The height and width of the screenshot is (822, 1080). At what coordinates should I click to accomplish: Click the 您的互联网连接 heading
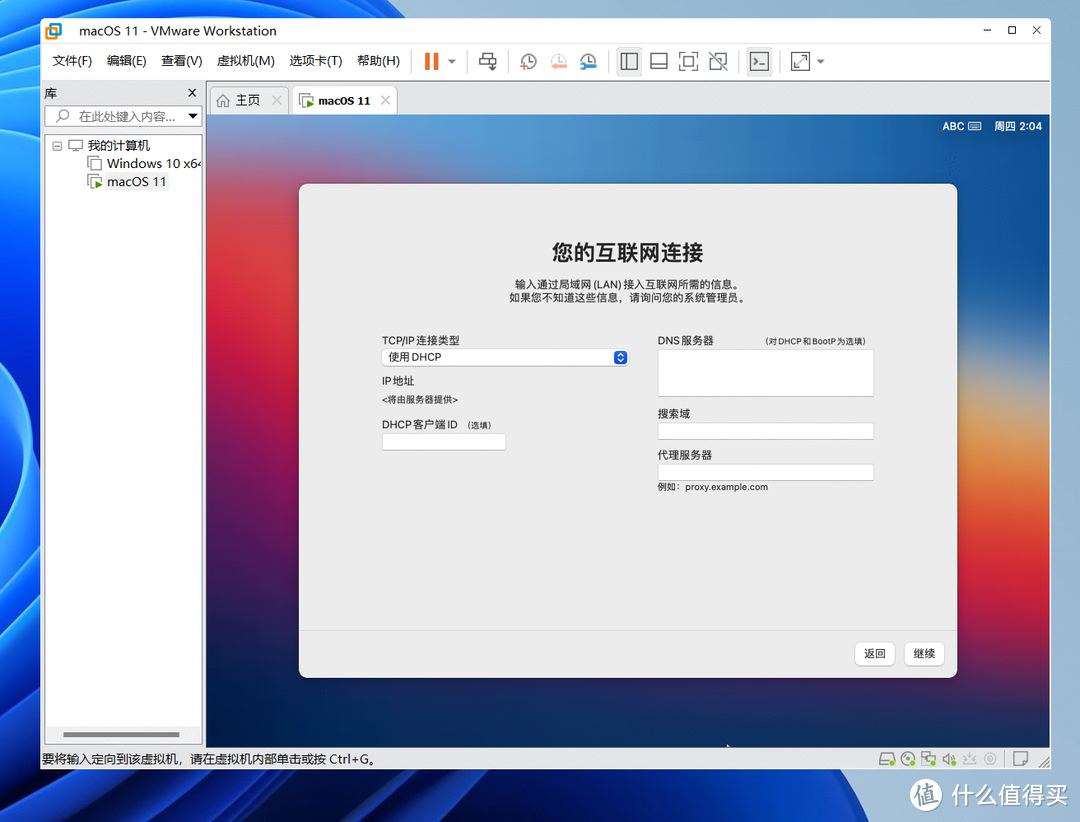[x=627, y=252]
